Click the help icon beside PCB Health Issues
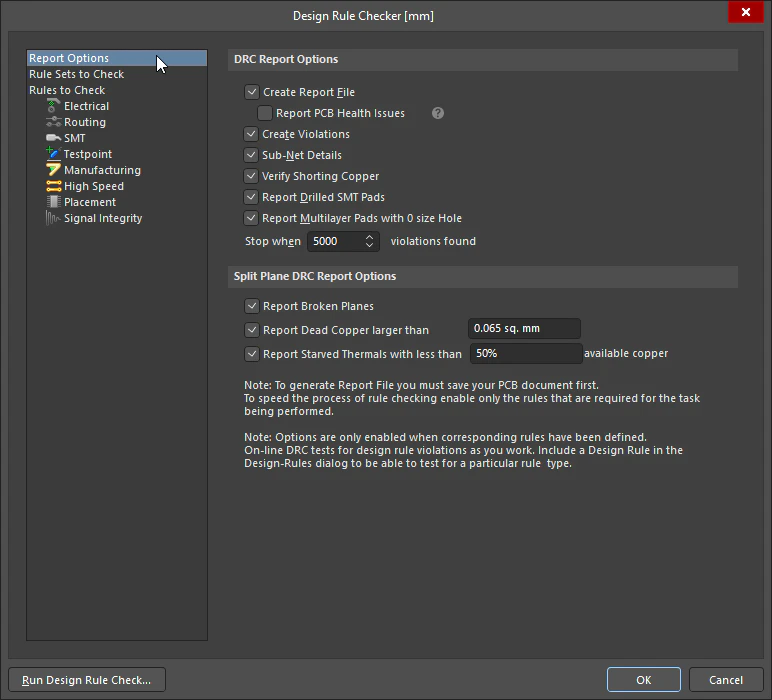The height and width of the screenshot is (700, 772). click(438, 113)
